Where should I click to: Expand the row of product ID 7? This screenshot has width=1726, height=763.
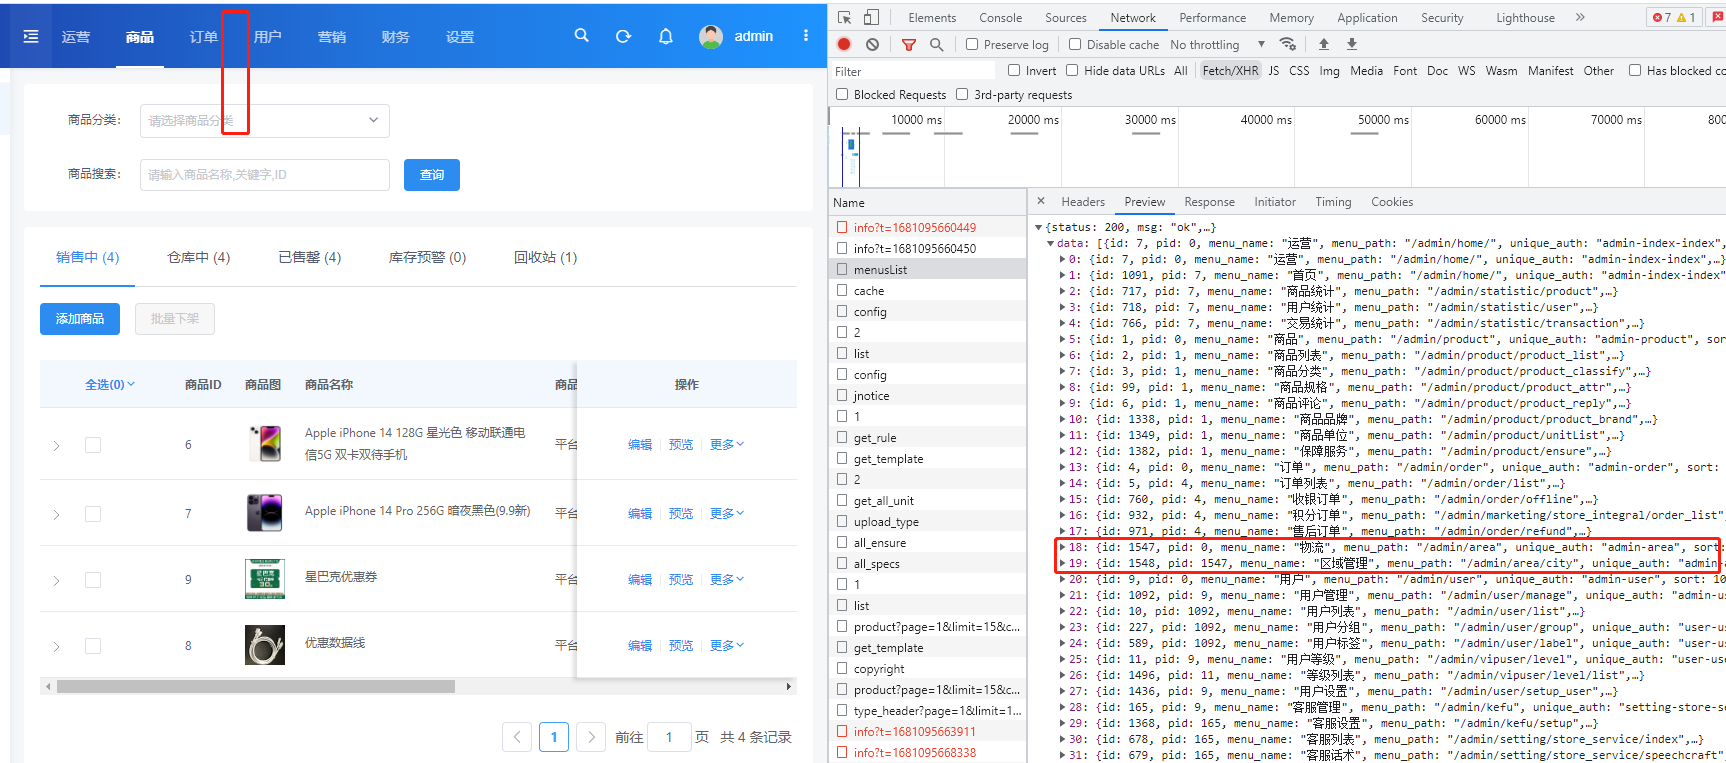tap(56, 514)
